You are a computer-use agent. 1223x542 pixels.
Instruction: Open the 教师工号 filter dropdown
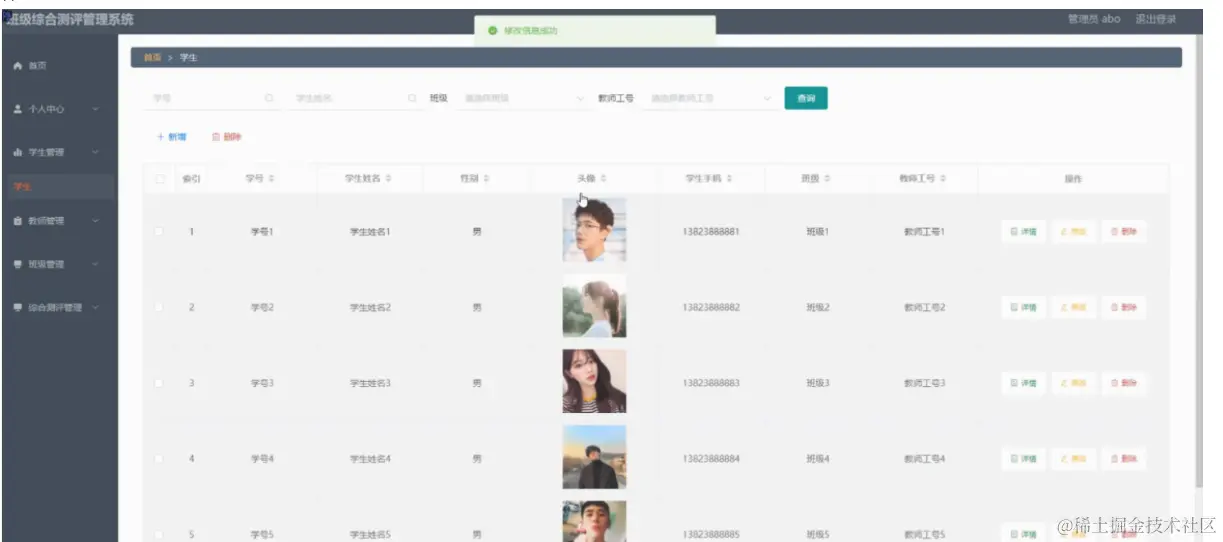coord(710,98)
